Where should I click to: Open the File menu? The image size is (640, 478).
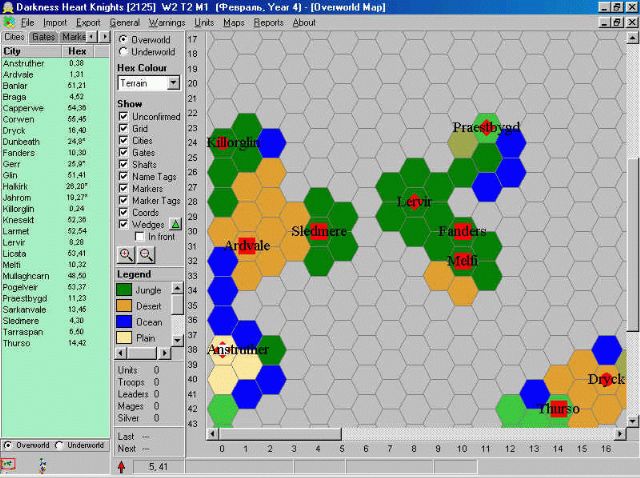tap(27, 22)
